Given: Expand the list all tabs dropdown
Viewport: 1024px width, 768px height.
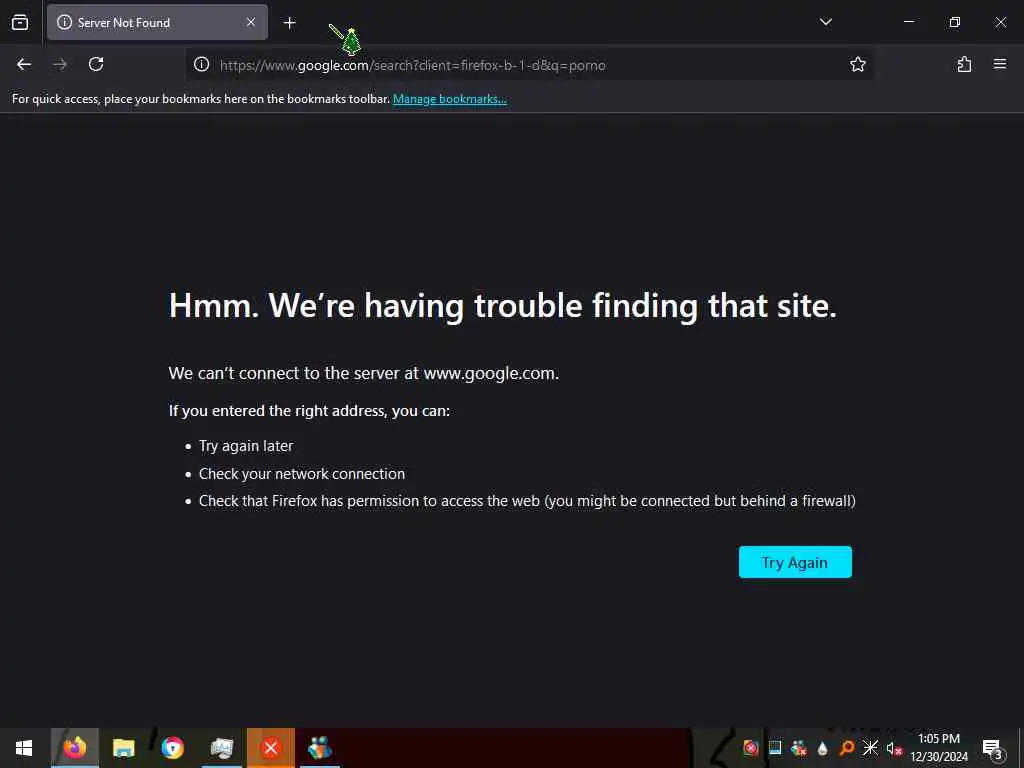Looking at the screenshot, I should 825,22.
